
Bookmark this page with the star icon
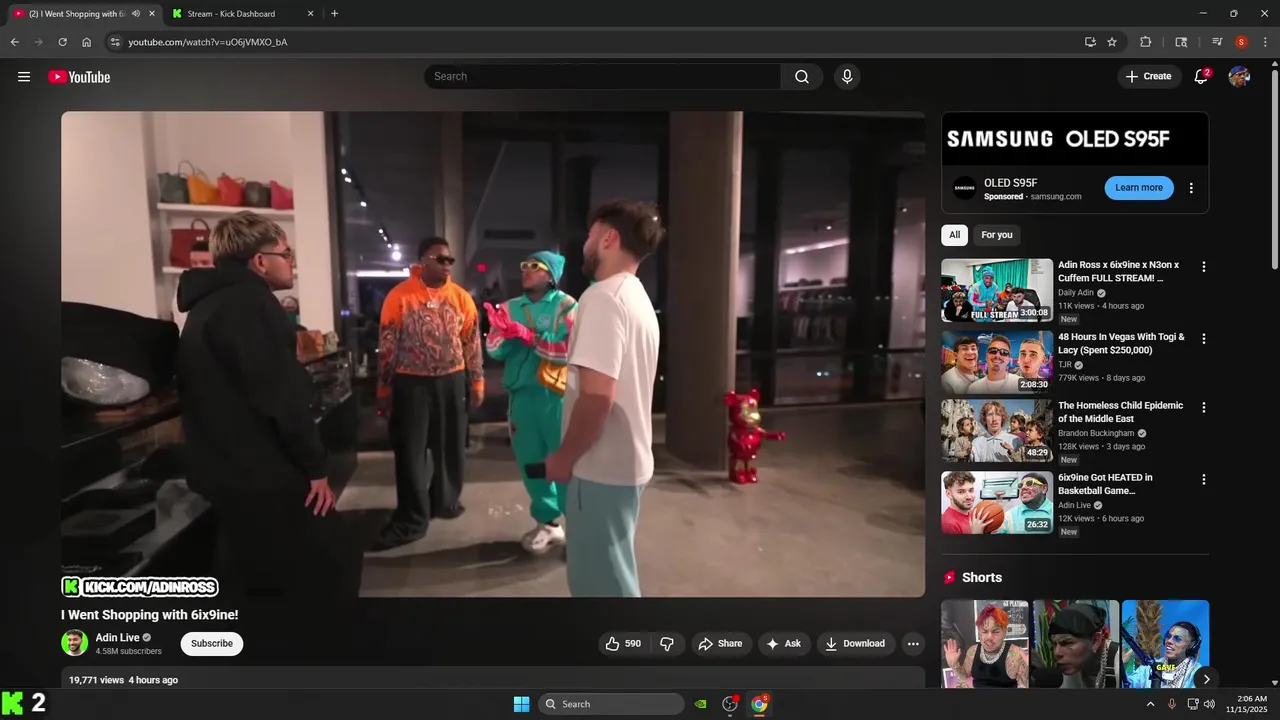coord(1112,42)
